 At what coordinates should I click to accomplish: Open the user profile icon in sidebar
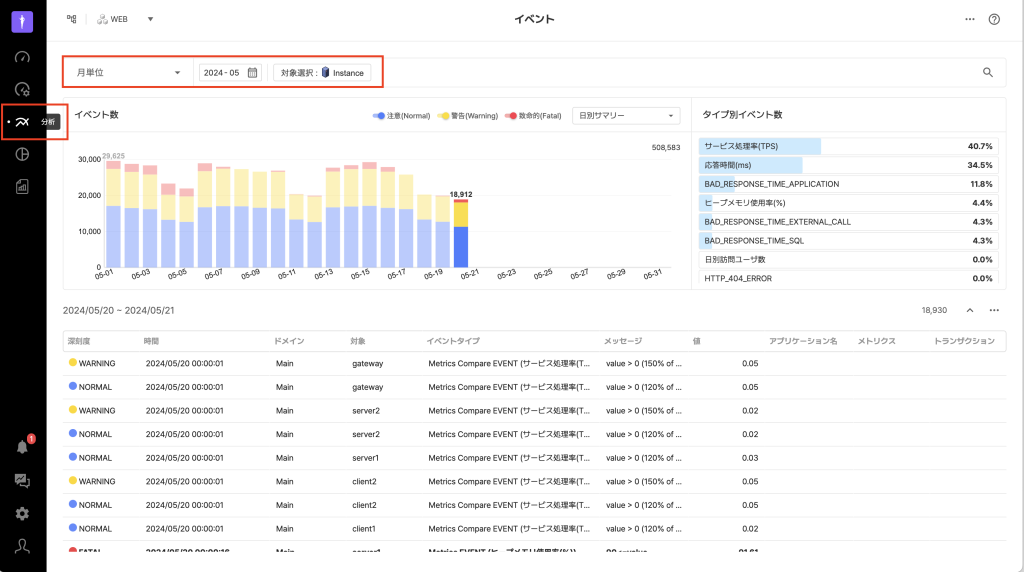[22, 546]
